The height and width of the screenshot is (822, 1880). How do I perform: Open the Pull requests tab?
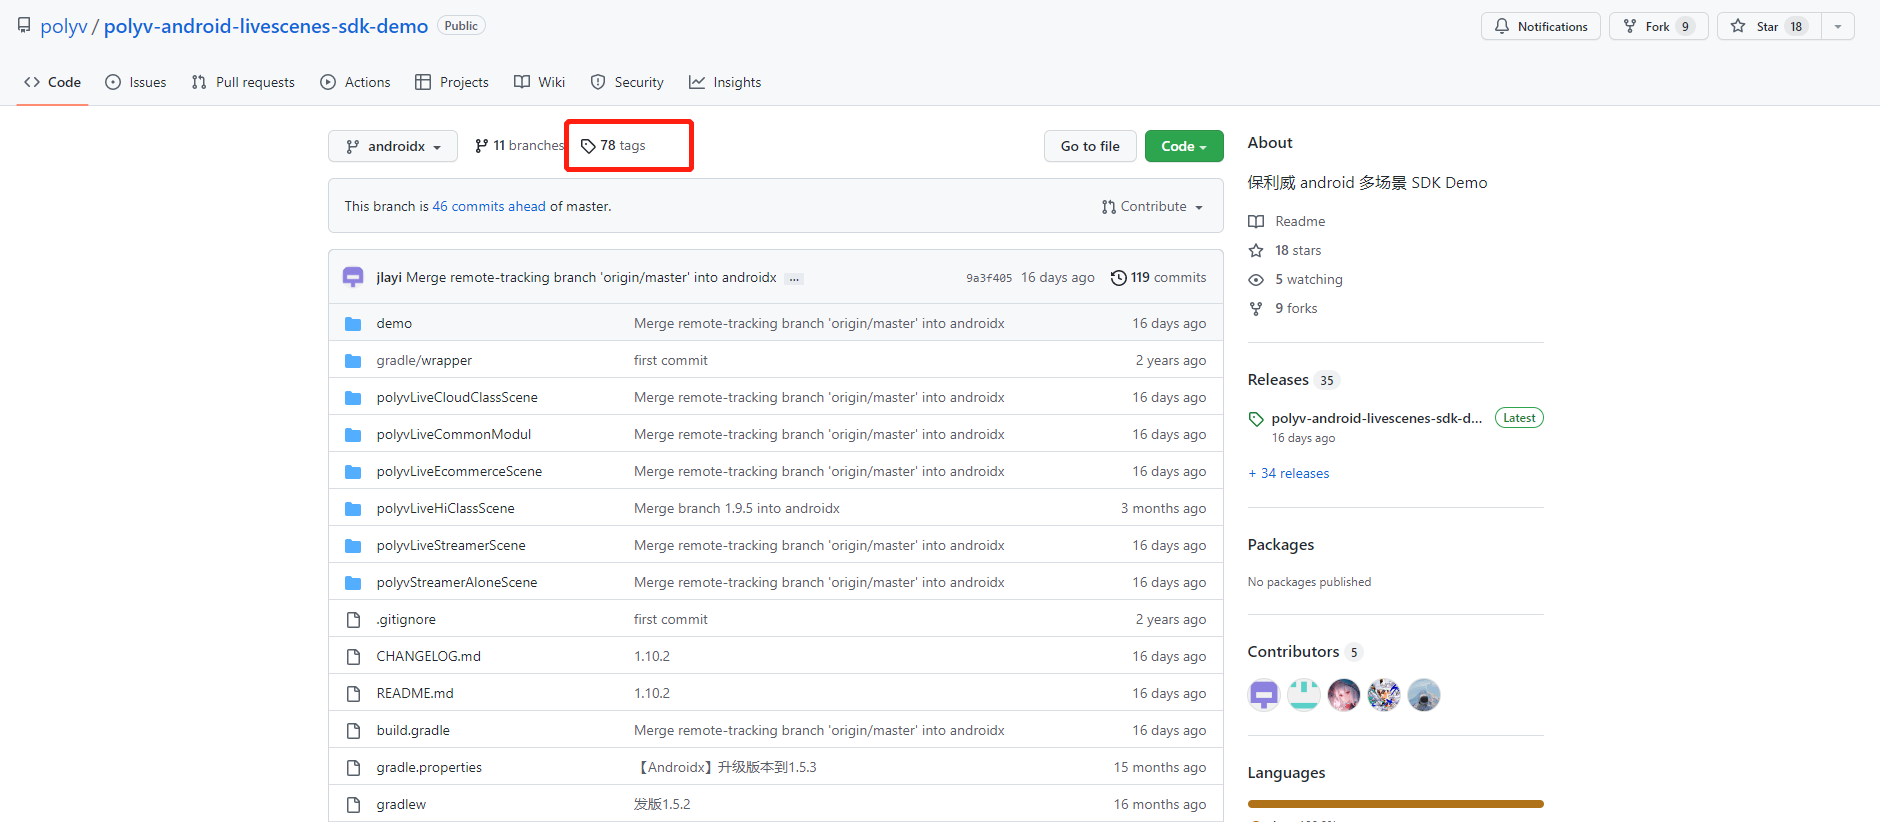point(243,82)
